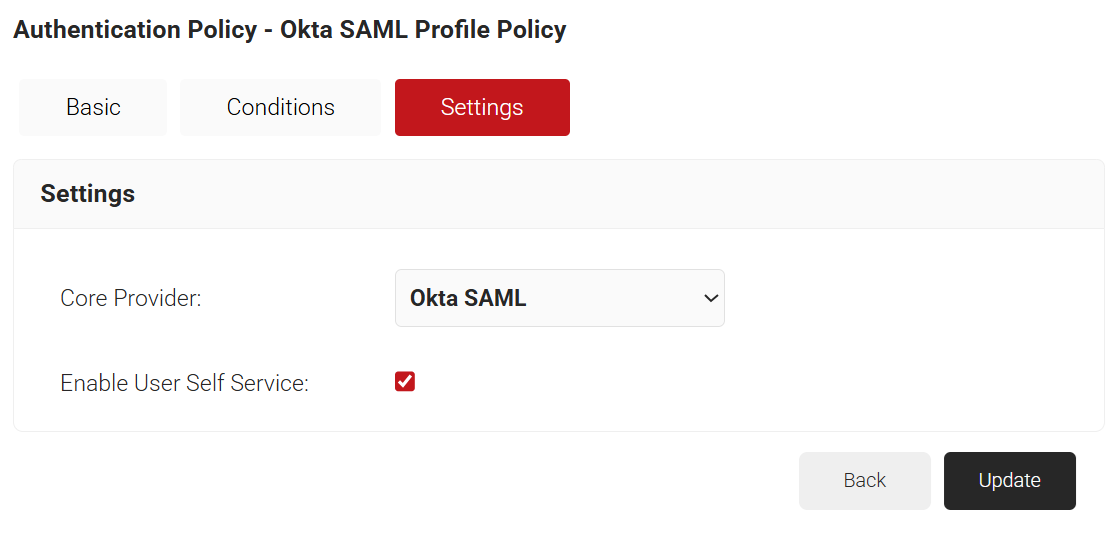Click the Back button
The width and height of the screenshot is (1116, 547).
(864, 481)
